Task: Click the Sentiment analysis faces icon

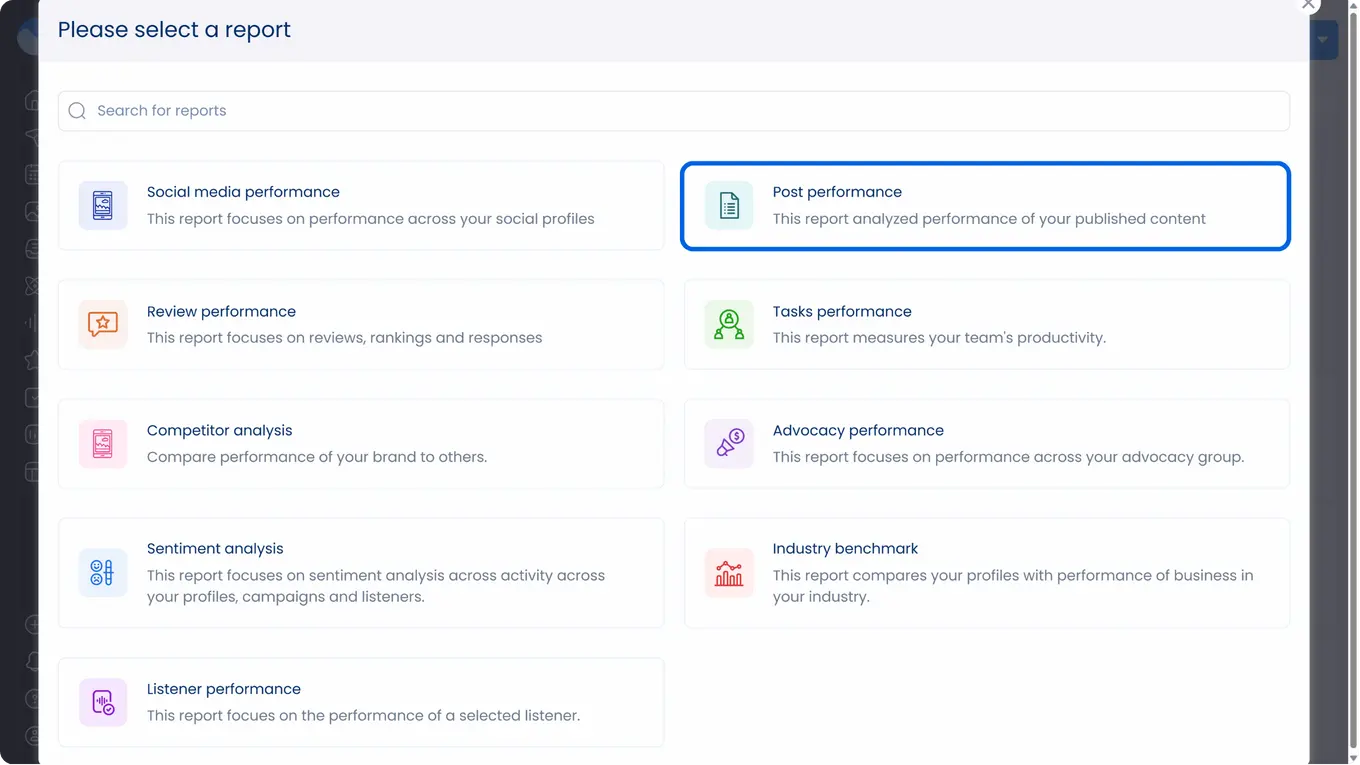Action: click(x=103, y=573)
